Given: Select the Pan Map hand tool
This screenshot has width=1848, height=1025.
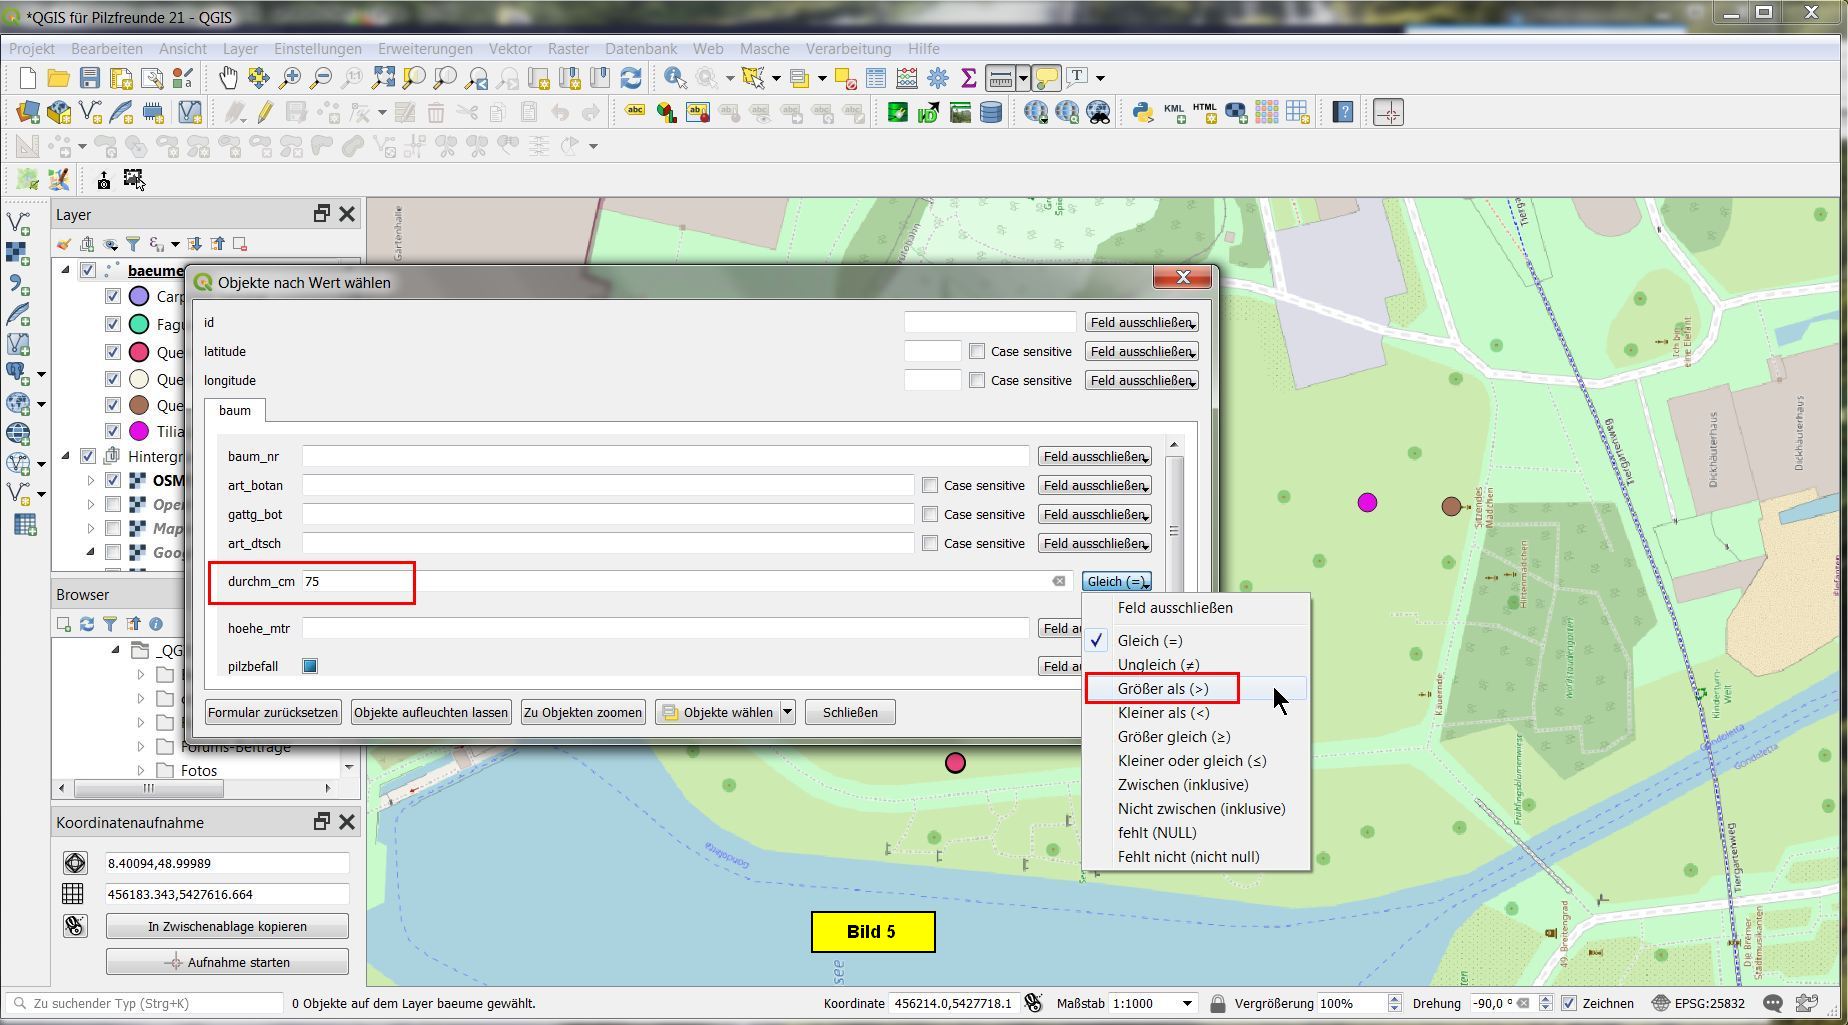Looking at the screenshot, I should 228,78.
